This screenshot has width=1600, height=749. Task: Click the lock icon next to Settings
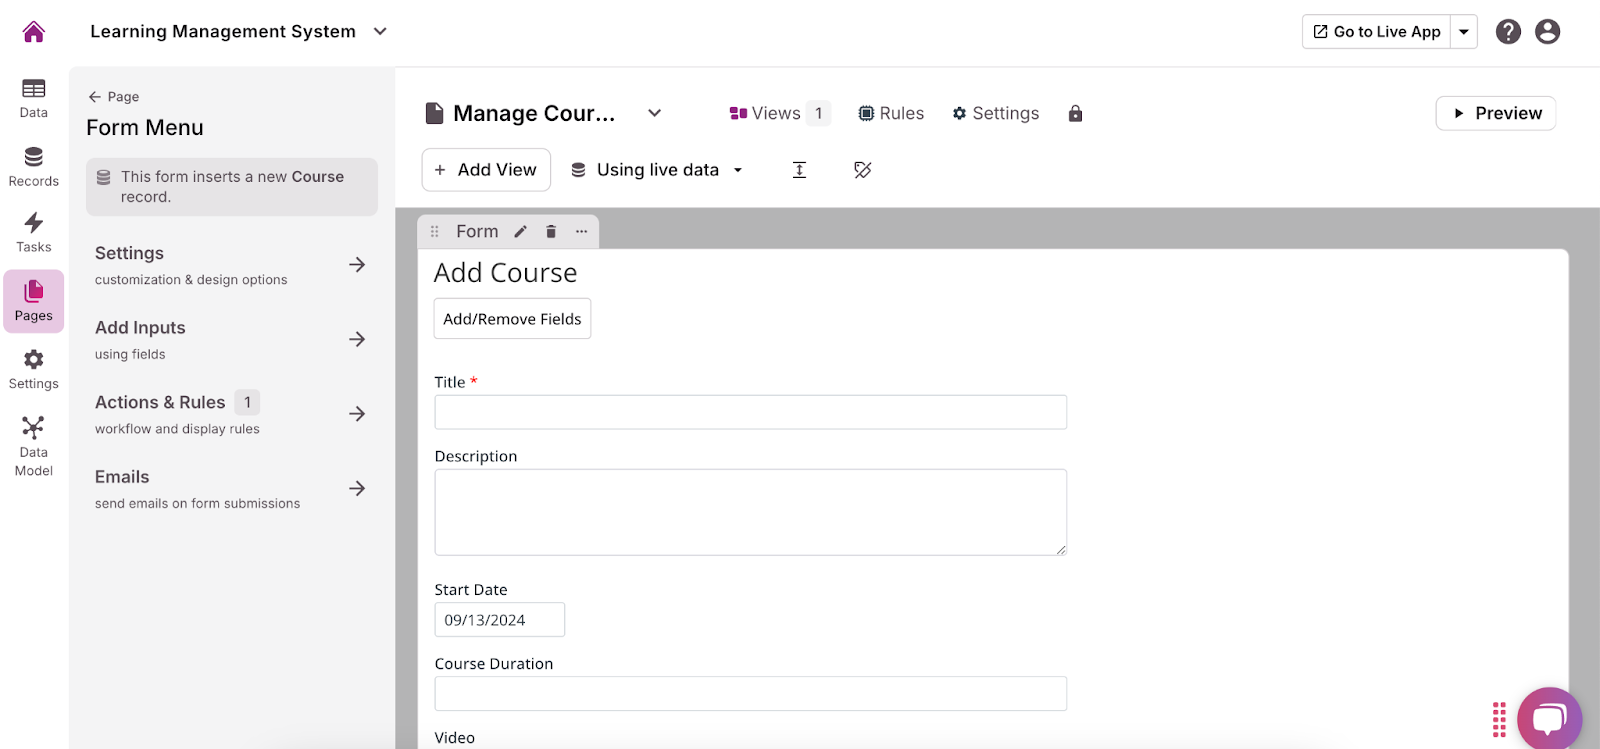coord(1075,114)
